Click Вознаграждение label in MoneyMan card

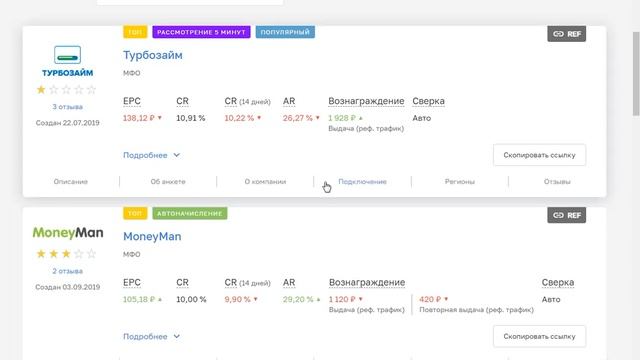click(367, 282)
